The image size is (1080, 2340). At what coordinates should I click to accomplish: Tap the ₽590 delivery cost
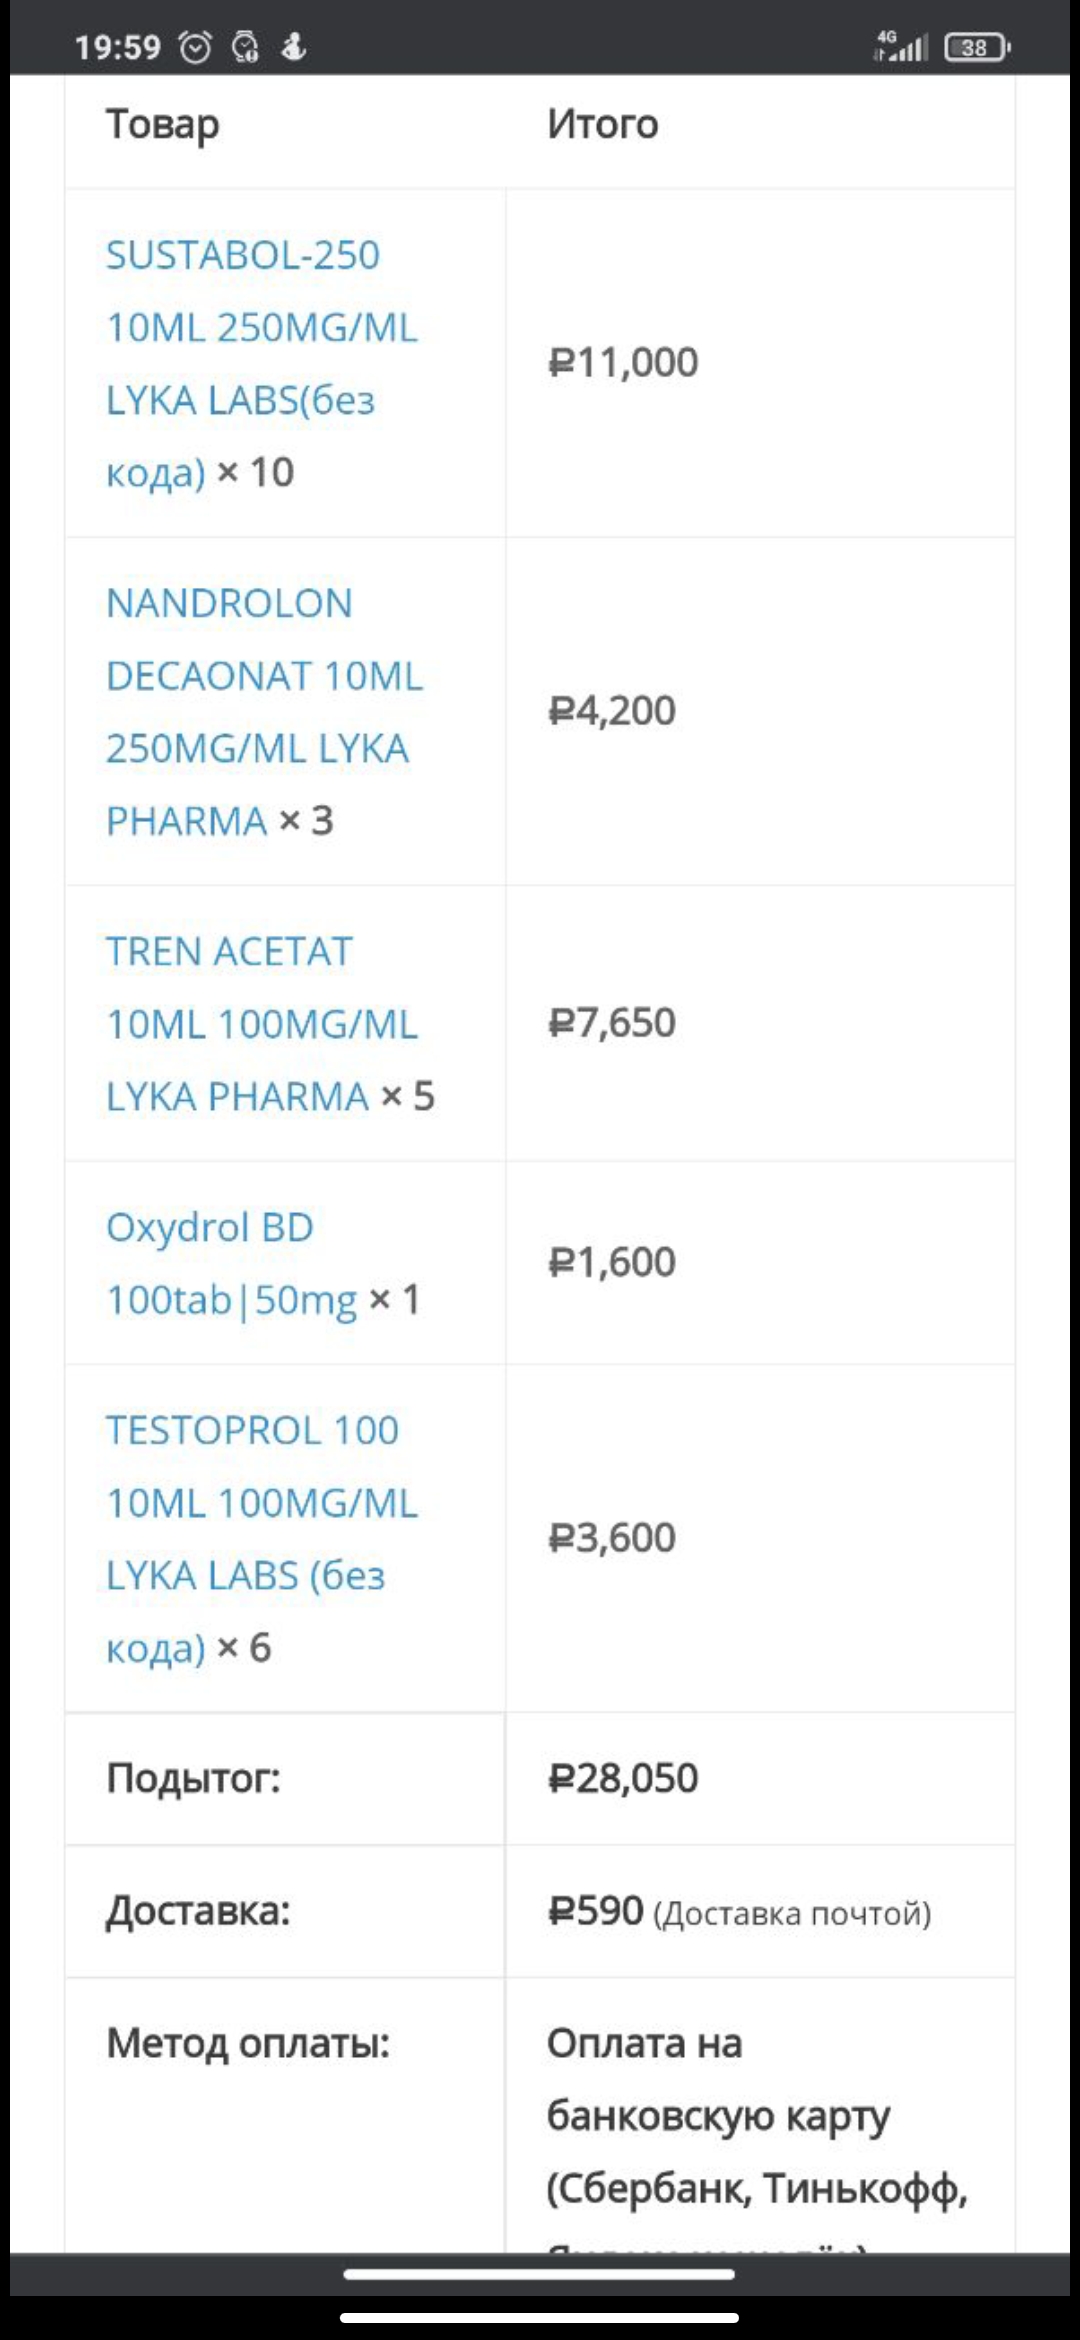tap(595, 1911)
